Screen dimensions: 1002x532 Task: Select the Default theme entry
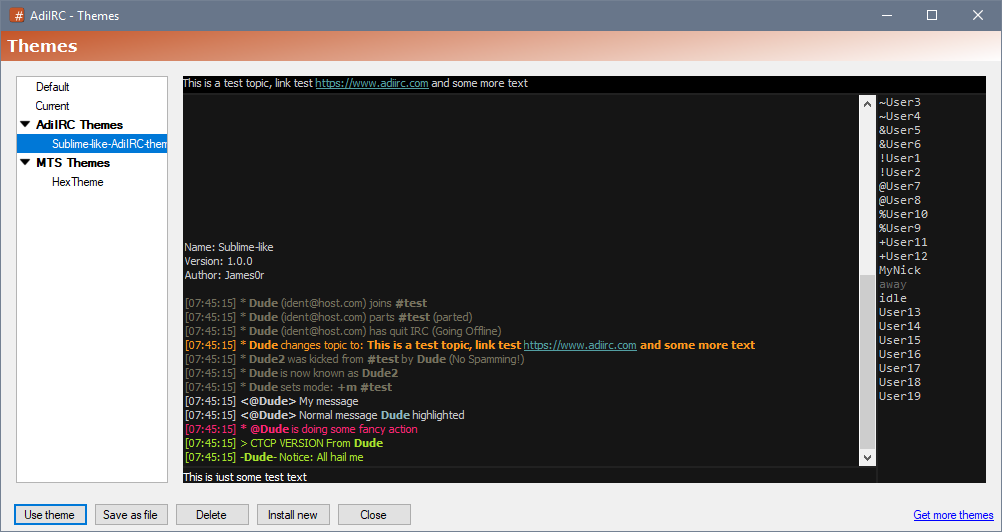[52, 87]
